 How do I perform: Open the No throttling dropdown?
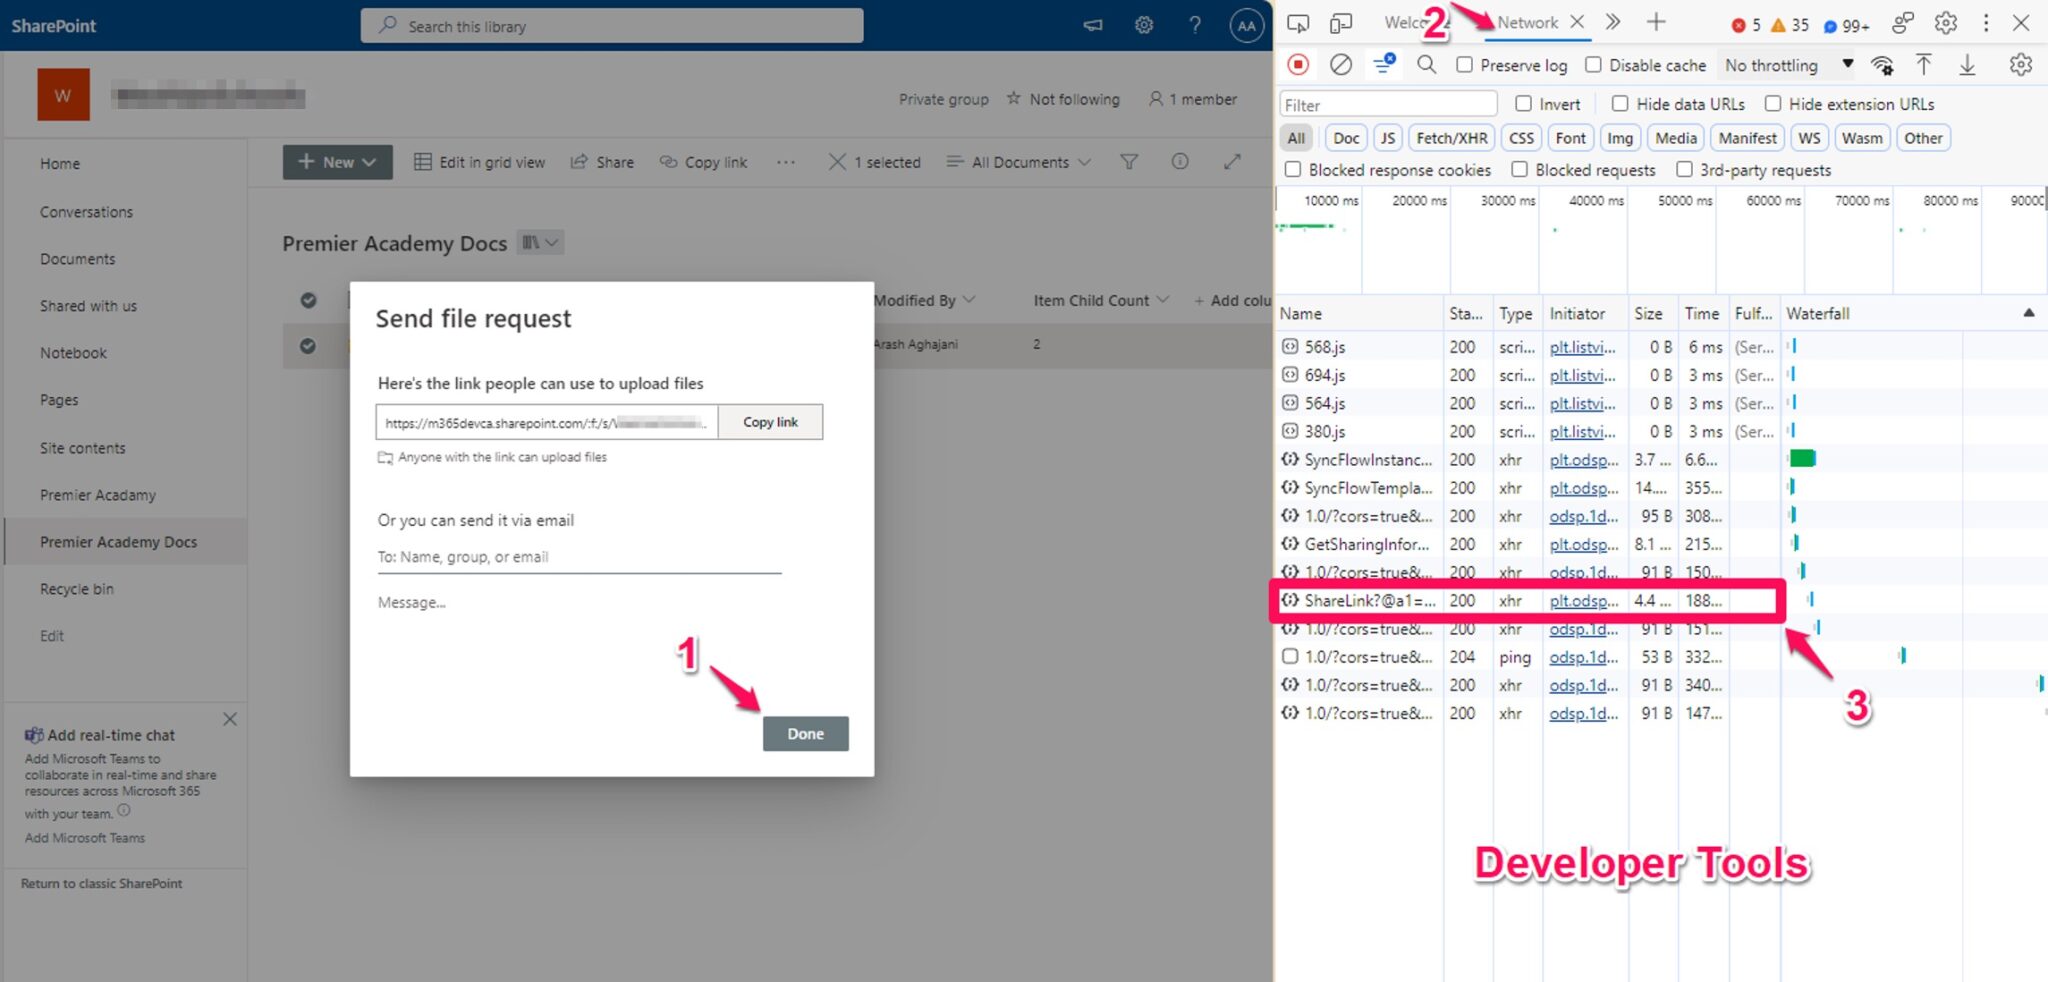1784,64
